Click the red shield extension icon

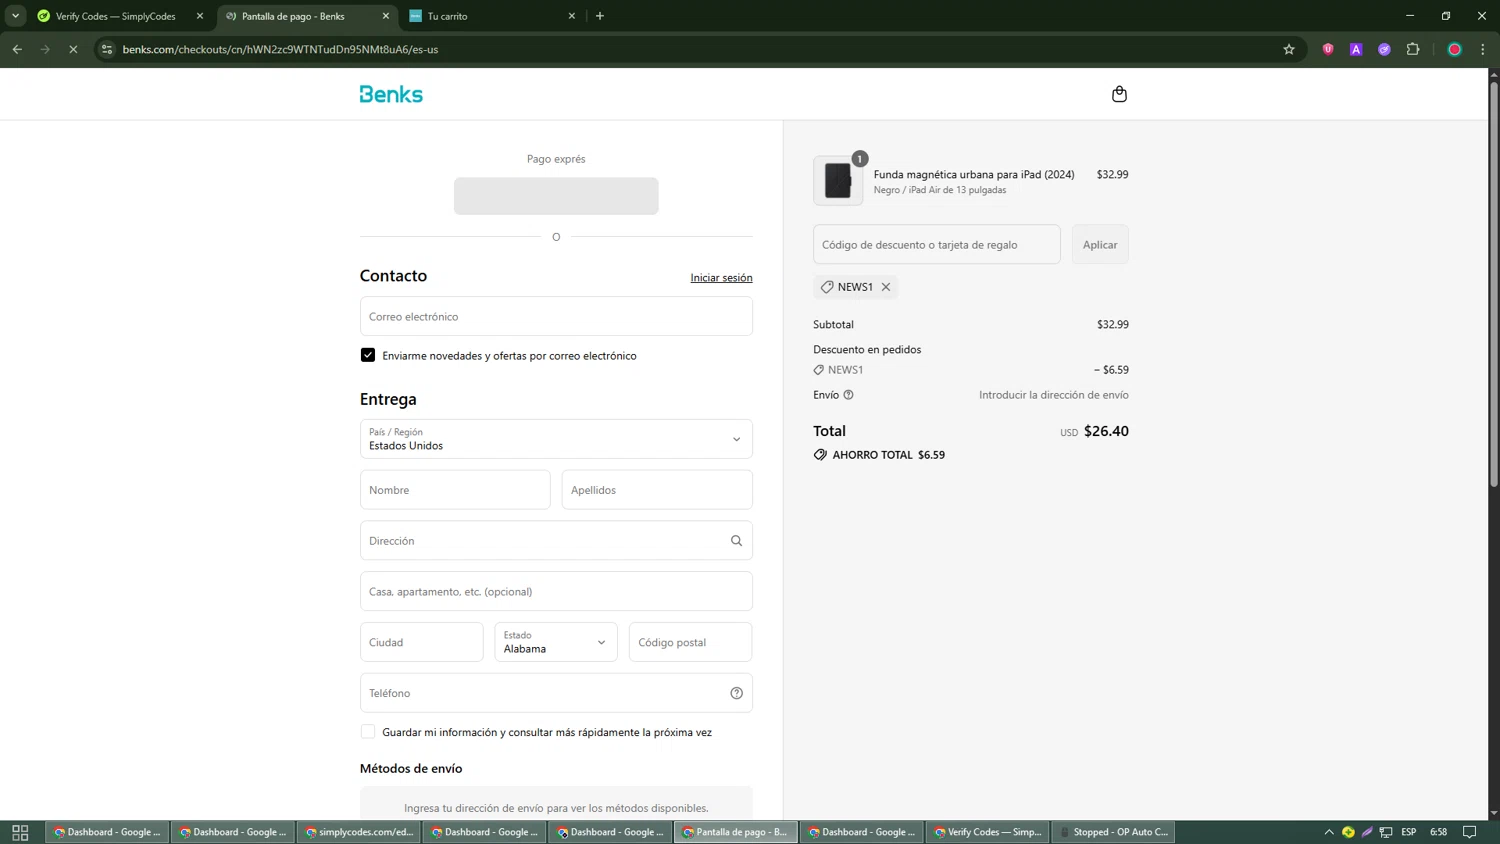(1328, 49)
